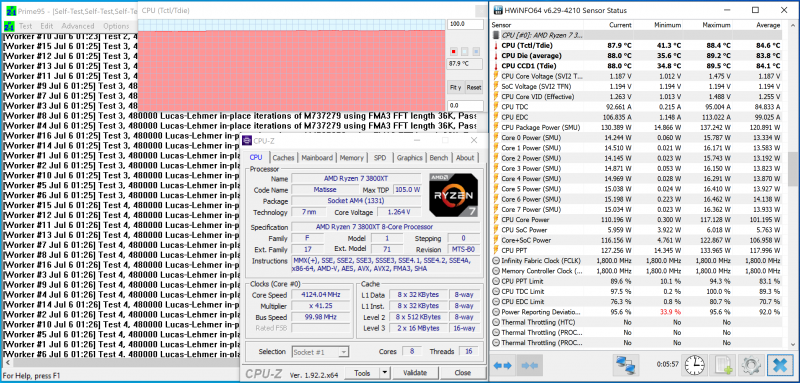This screenshot has height=383, width=800.
Task: Click graph maximum value field showing 100.0
Action: (465, 24)
